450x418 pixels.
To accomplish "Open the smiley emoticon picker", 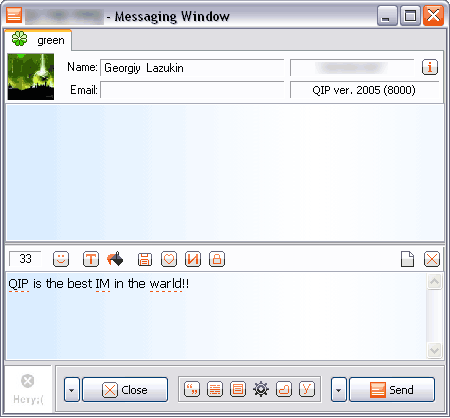I will point(61,259).
